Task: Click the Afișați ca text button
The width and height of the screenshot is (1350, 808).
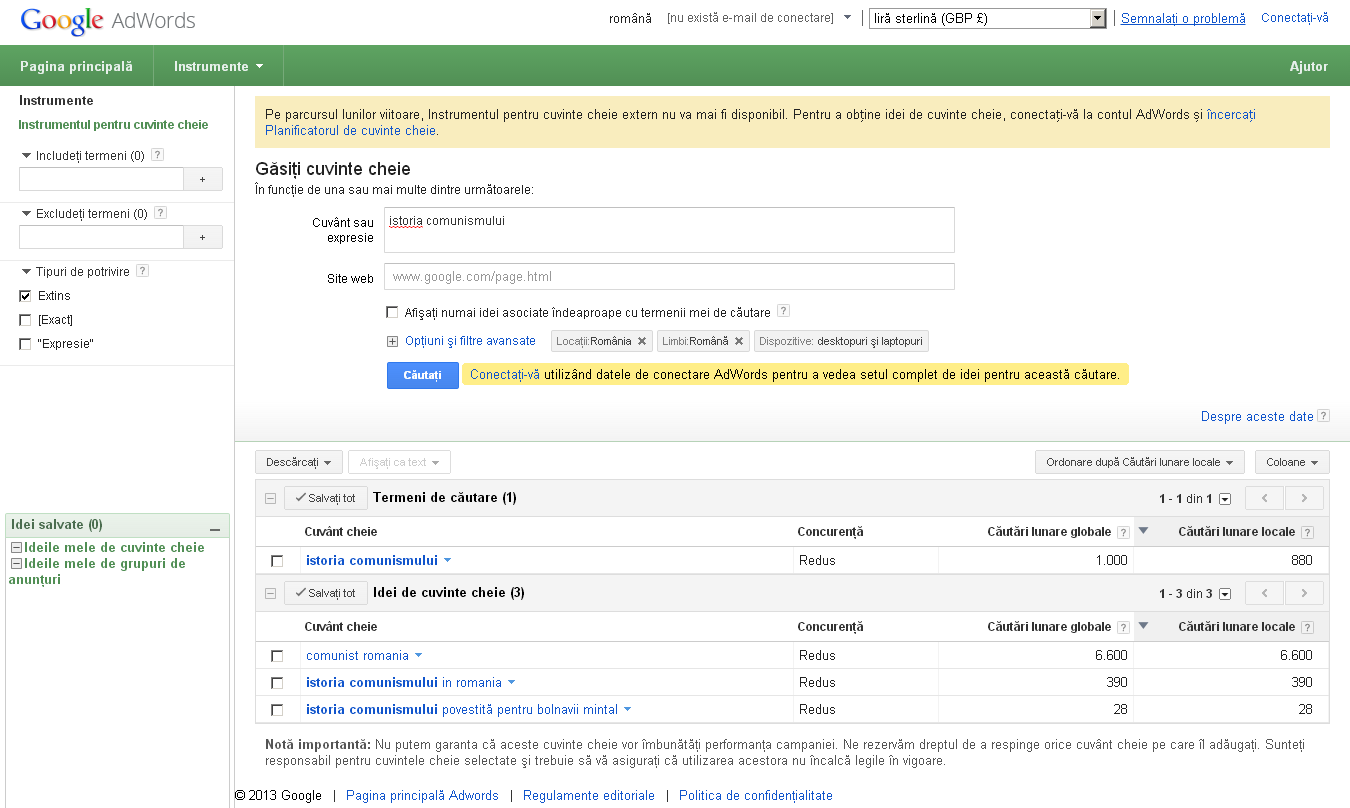Action: tap(399, 462)
